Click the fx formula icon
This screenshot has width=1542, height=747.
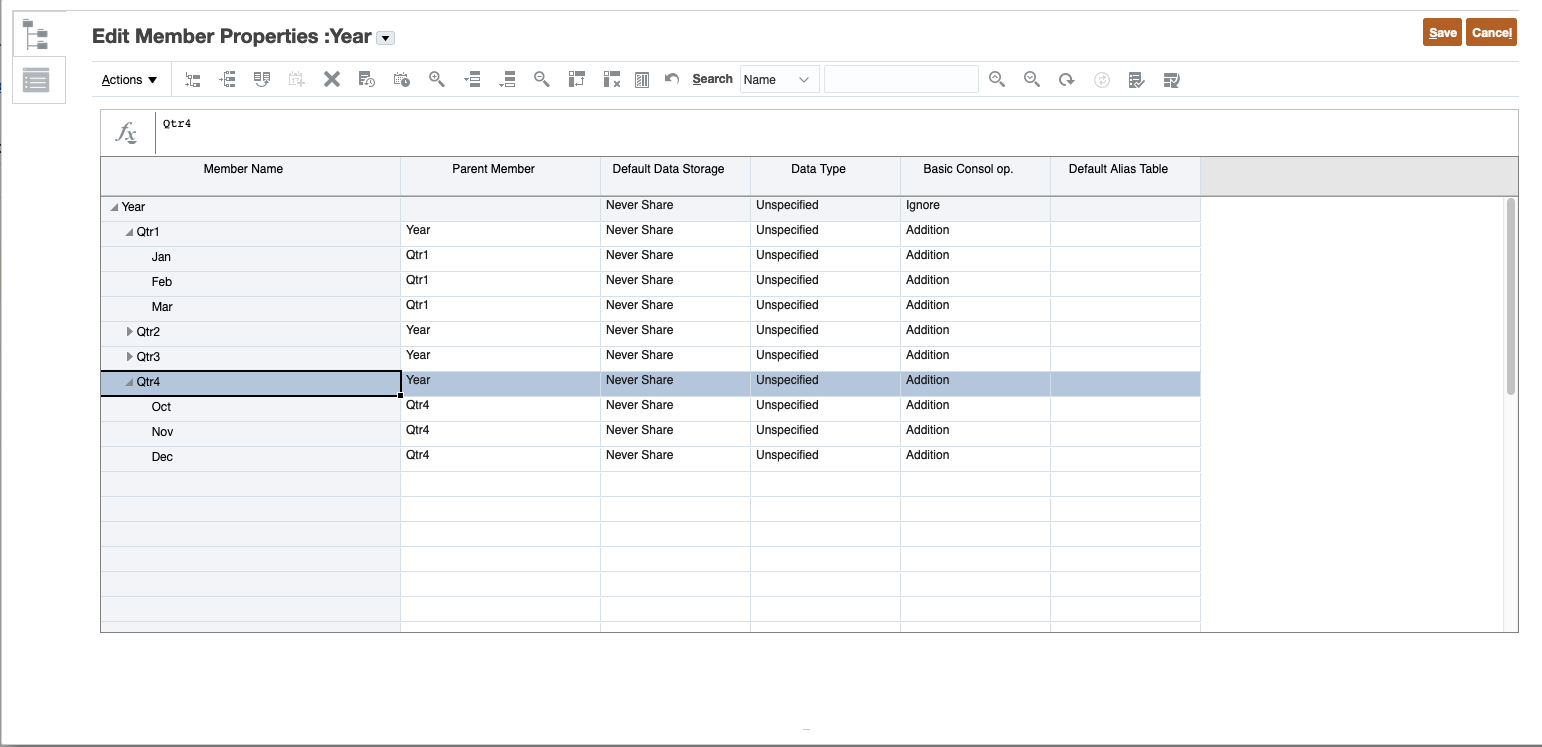point(127,132)
